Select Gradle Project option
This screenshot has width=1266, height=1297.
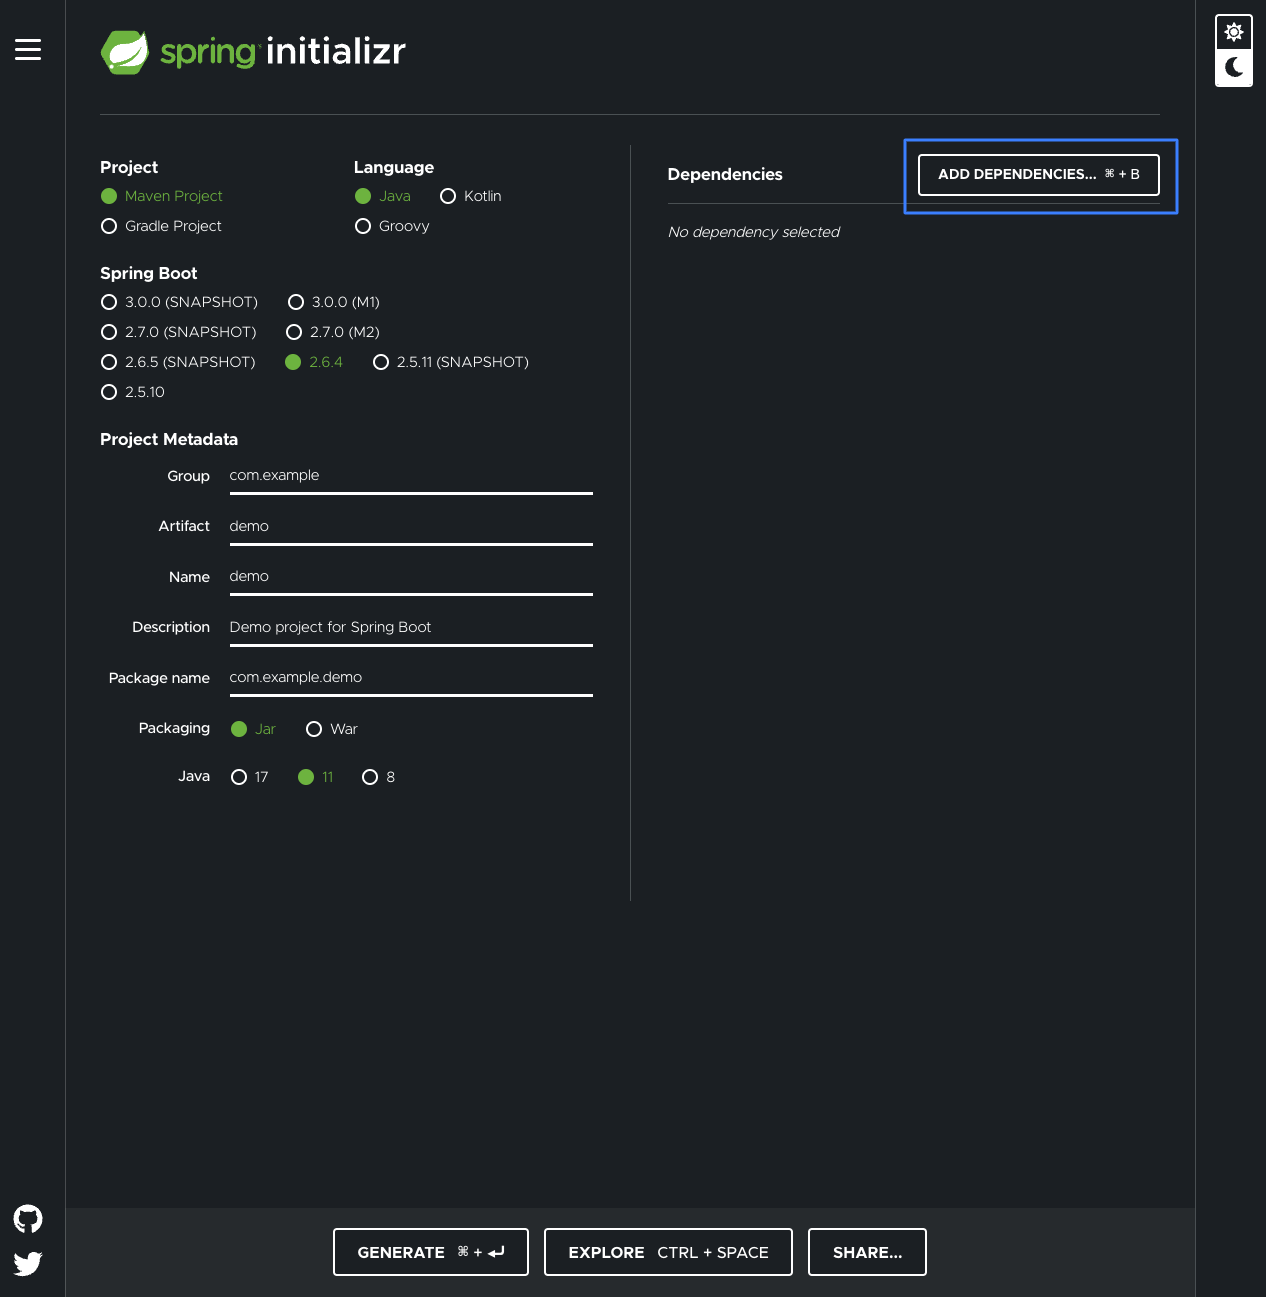162,226
